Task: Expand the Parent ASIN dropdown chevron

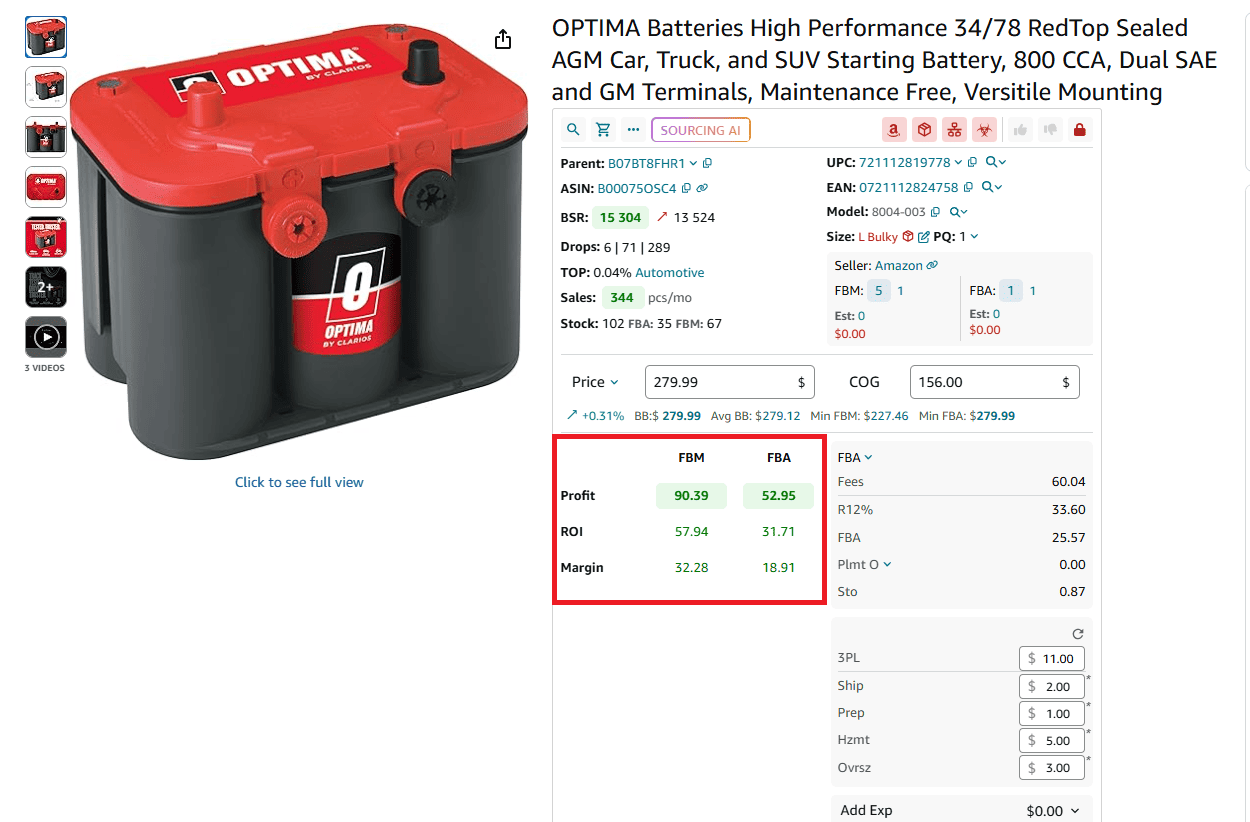Action: 693,163
